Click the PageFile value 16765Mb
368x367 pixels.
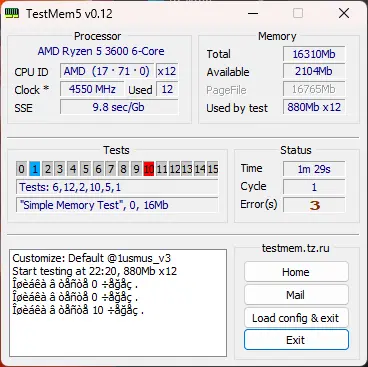[314, 89]
